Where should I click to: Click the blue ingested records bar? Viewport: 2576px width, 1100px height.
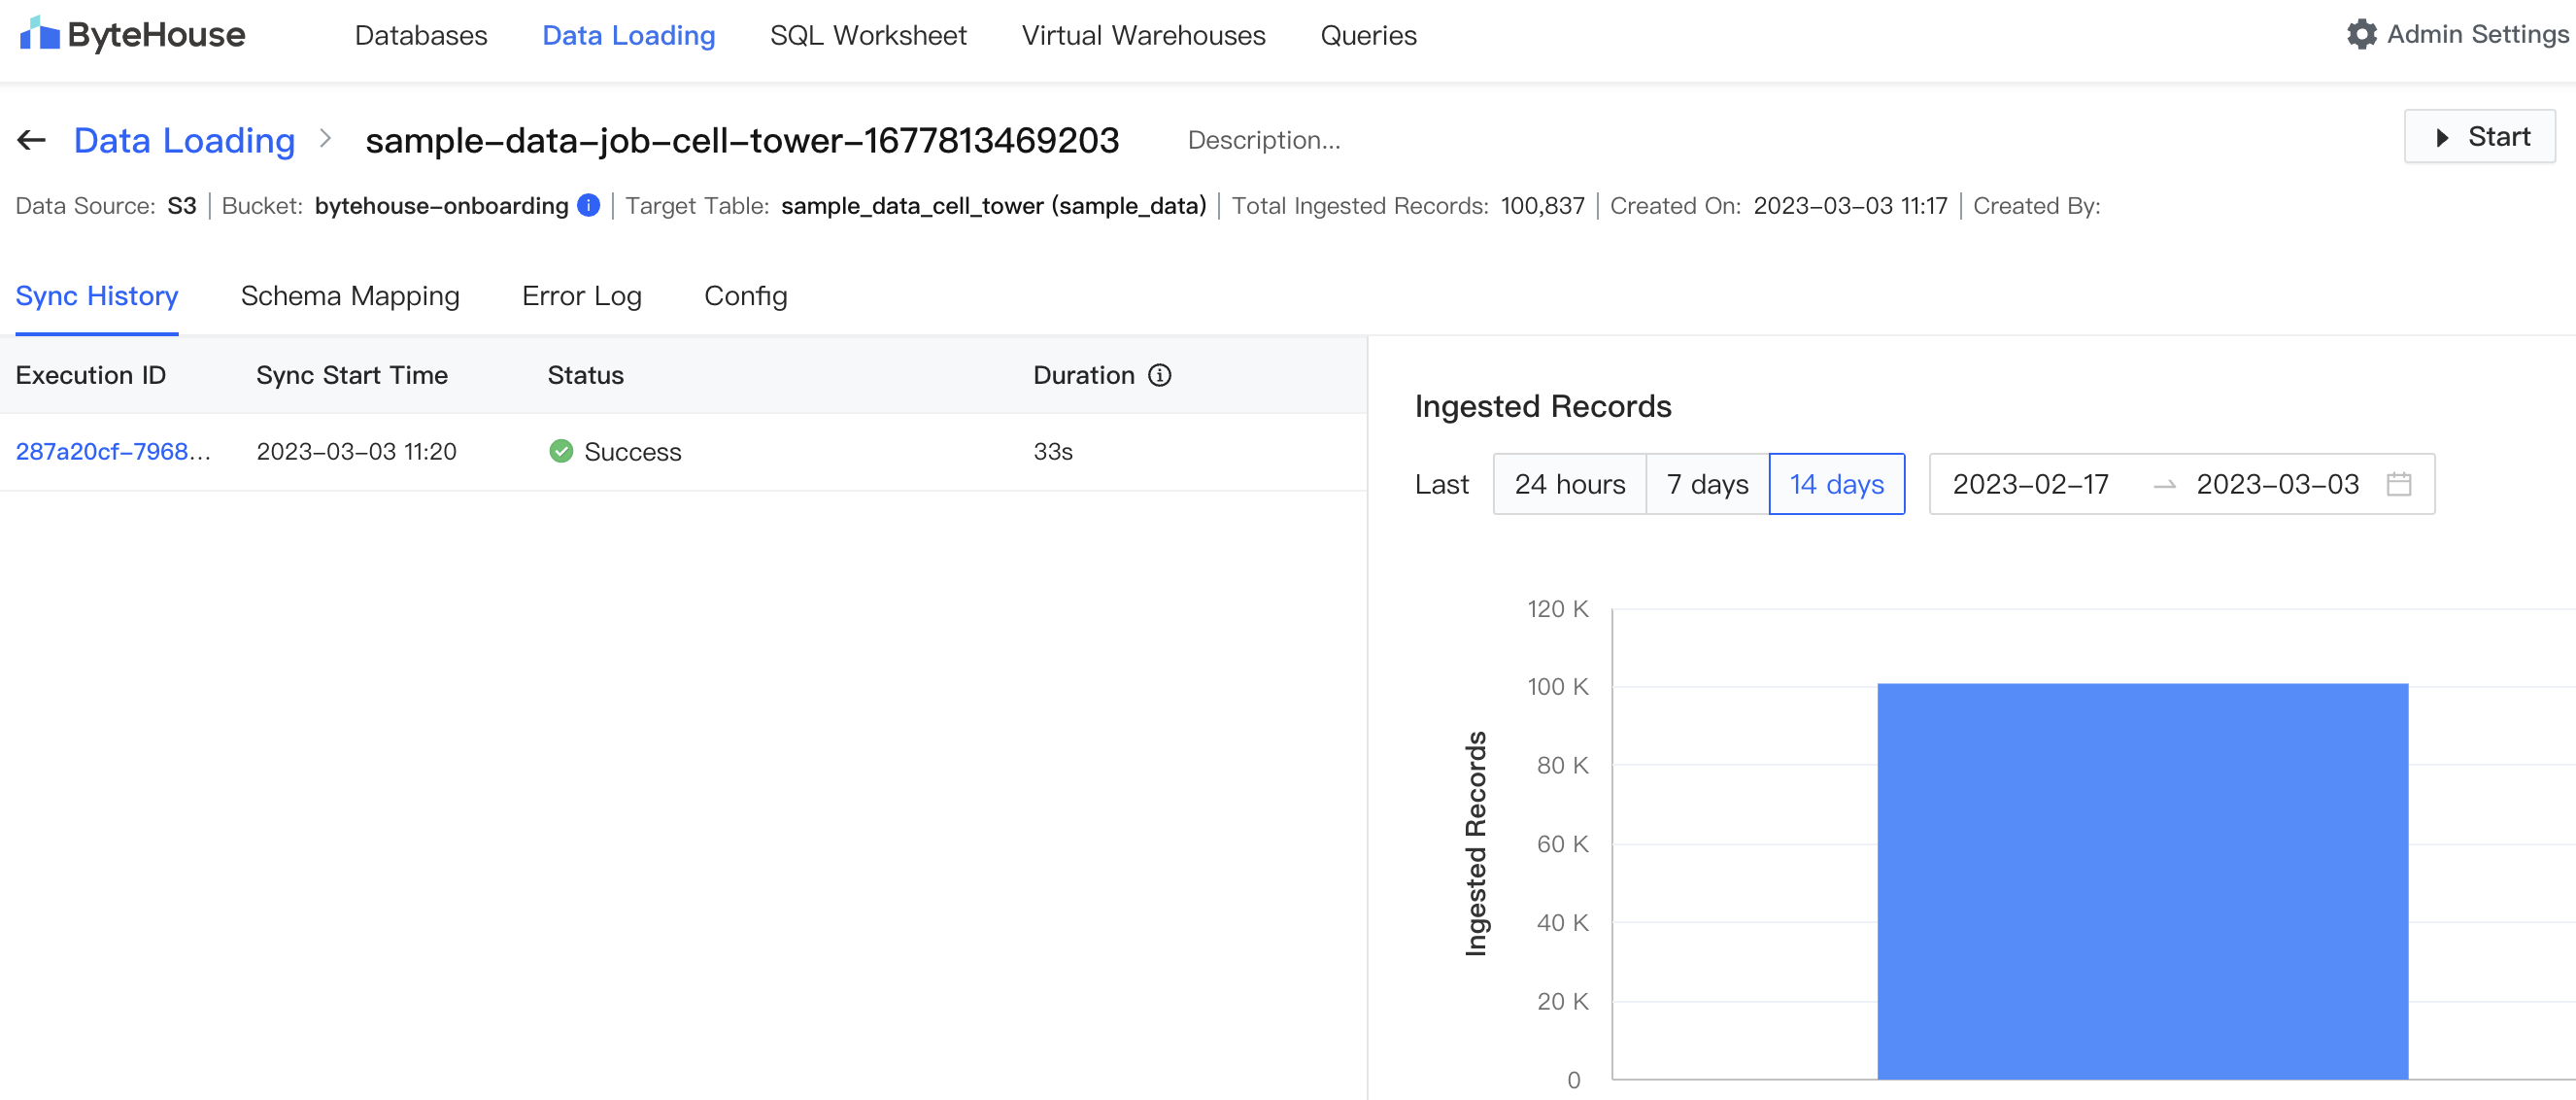[x=2142, y=880]
